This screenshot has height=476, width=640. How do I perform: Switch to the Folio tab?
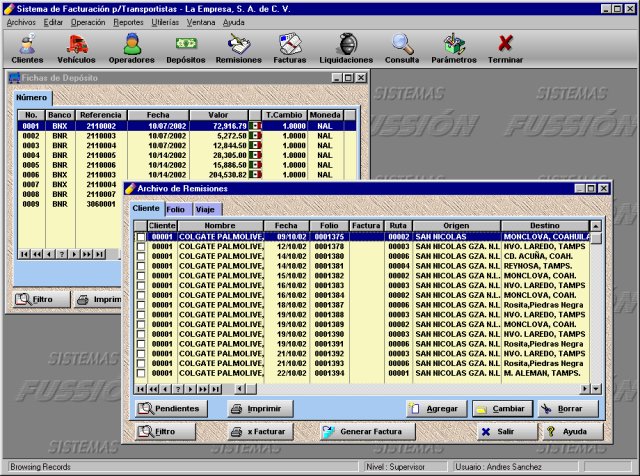coord(176,210)
